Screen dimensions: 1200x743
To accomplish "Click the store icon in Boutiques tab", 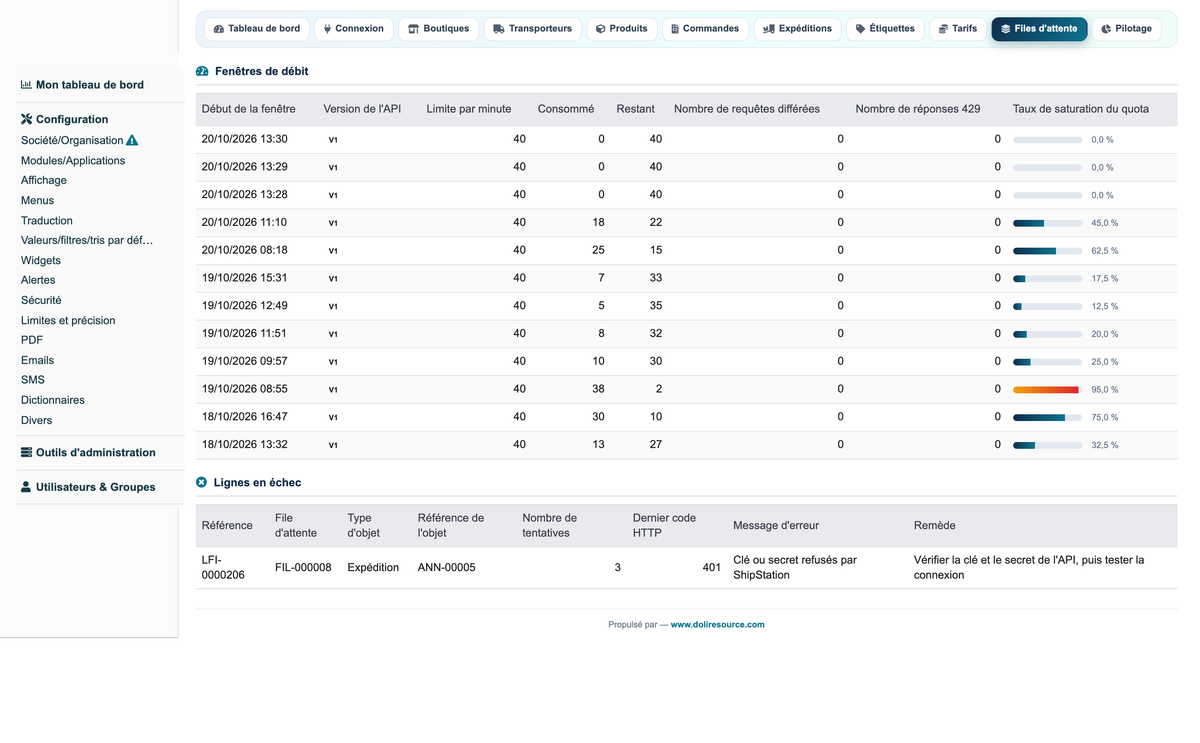I will [413, 29].
